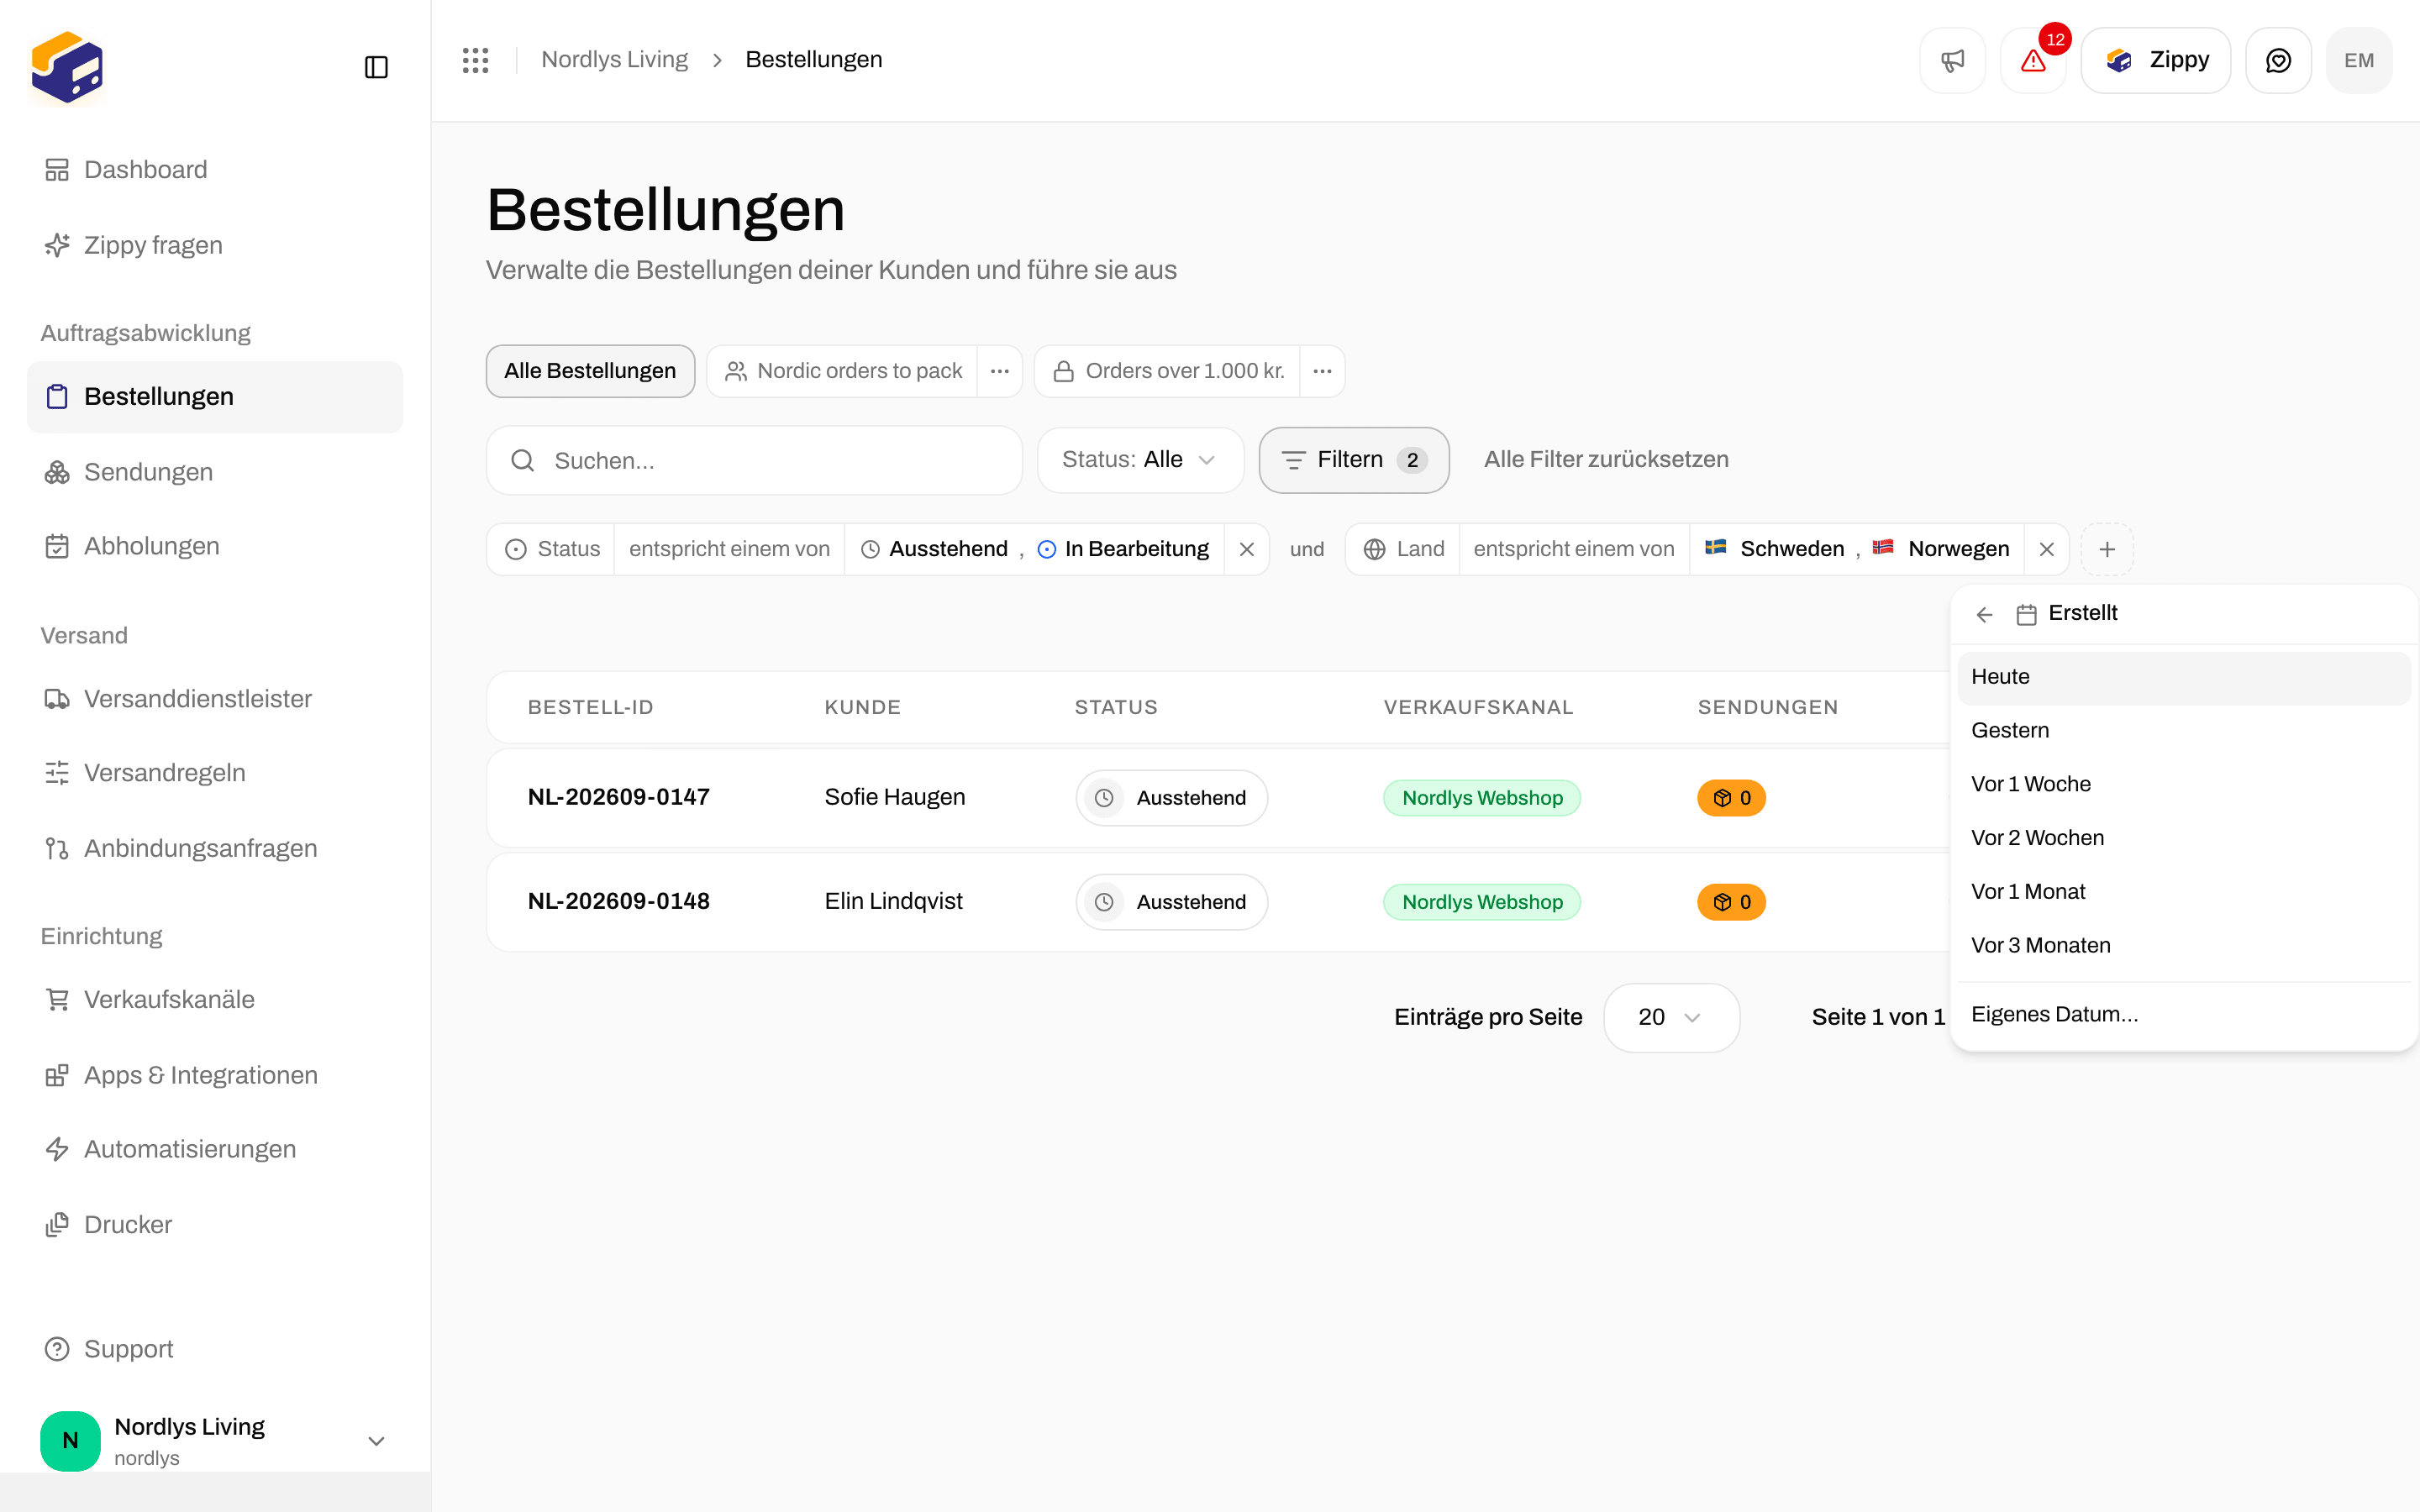Viewport: 2420px width, 1512px height.
Task: Select the Alle Bestellungen view tab
Action: 590,371
